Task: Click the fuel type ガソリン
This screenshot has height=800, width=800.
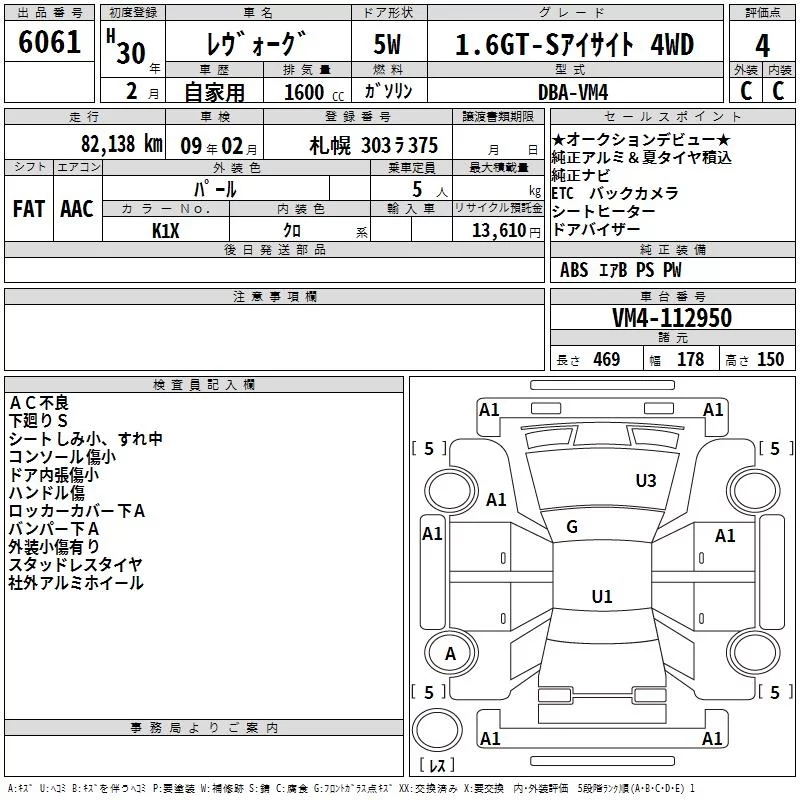Action: pyautogui.click(x=388, y=91)
